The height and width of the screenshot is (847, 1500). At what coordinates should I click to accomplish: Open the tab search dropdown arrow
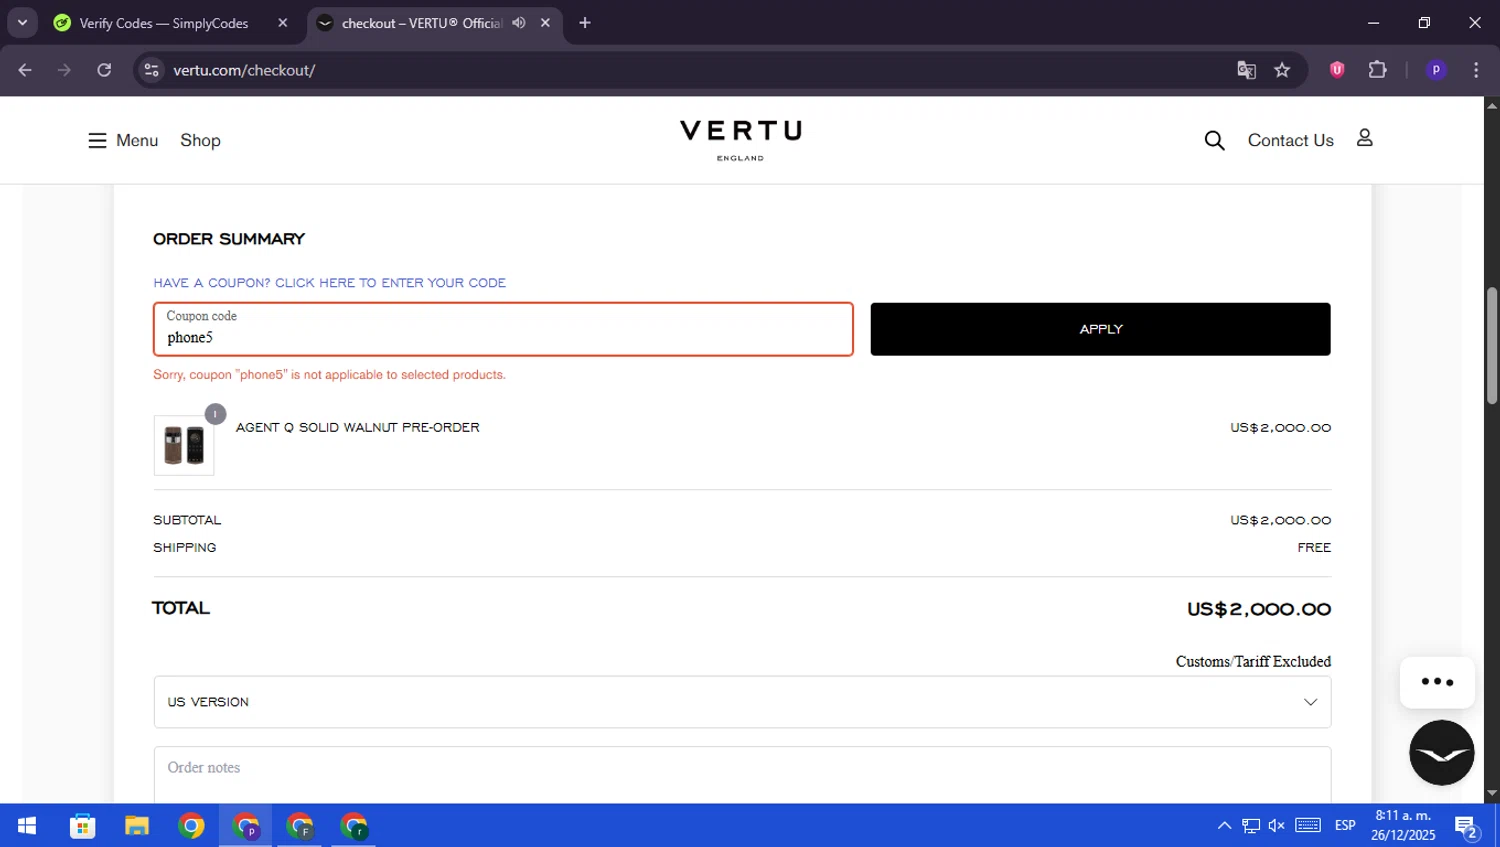[22, 23]
